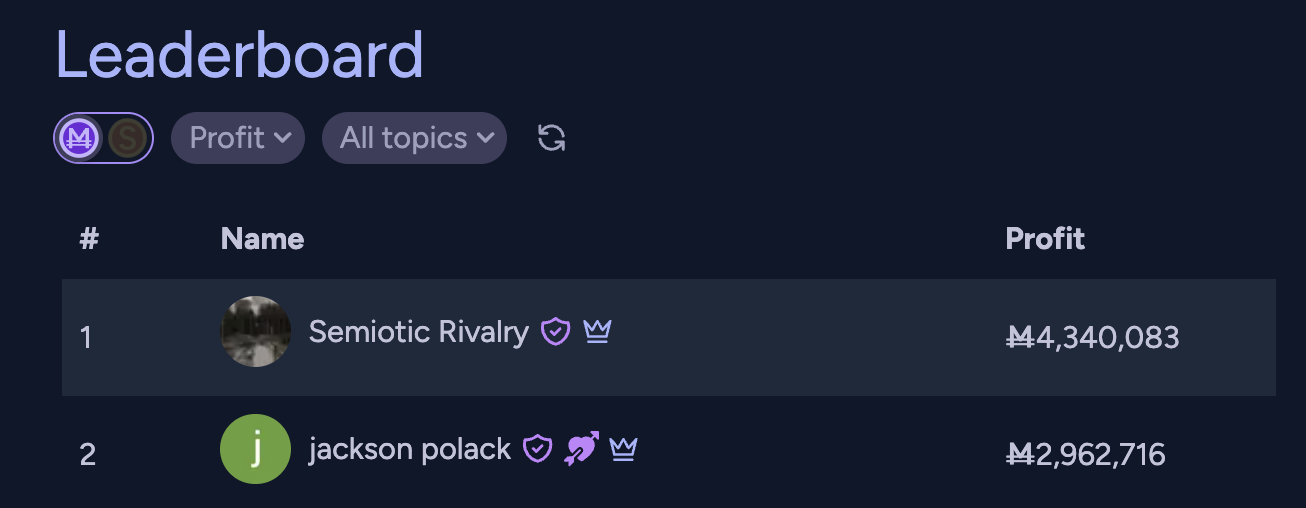Open Semiotic Rivalry's profile avatar
Image resolution: width=1306 pixels, height=508 pixels.
point(255,331)
